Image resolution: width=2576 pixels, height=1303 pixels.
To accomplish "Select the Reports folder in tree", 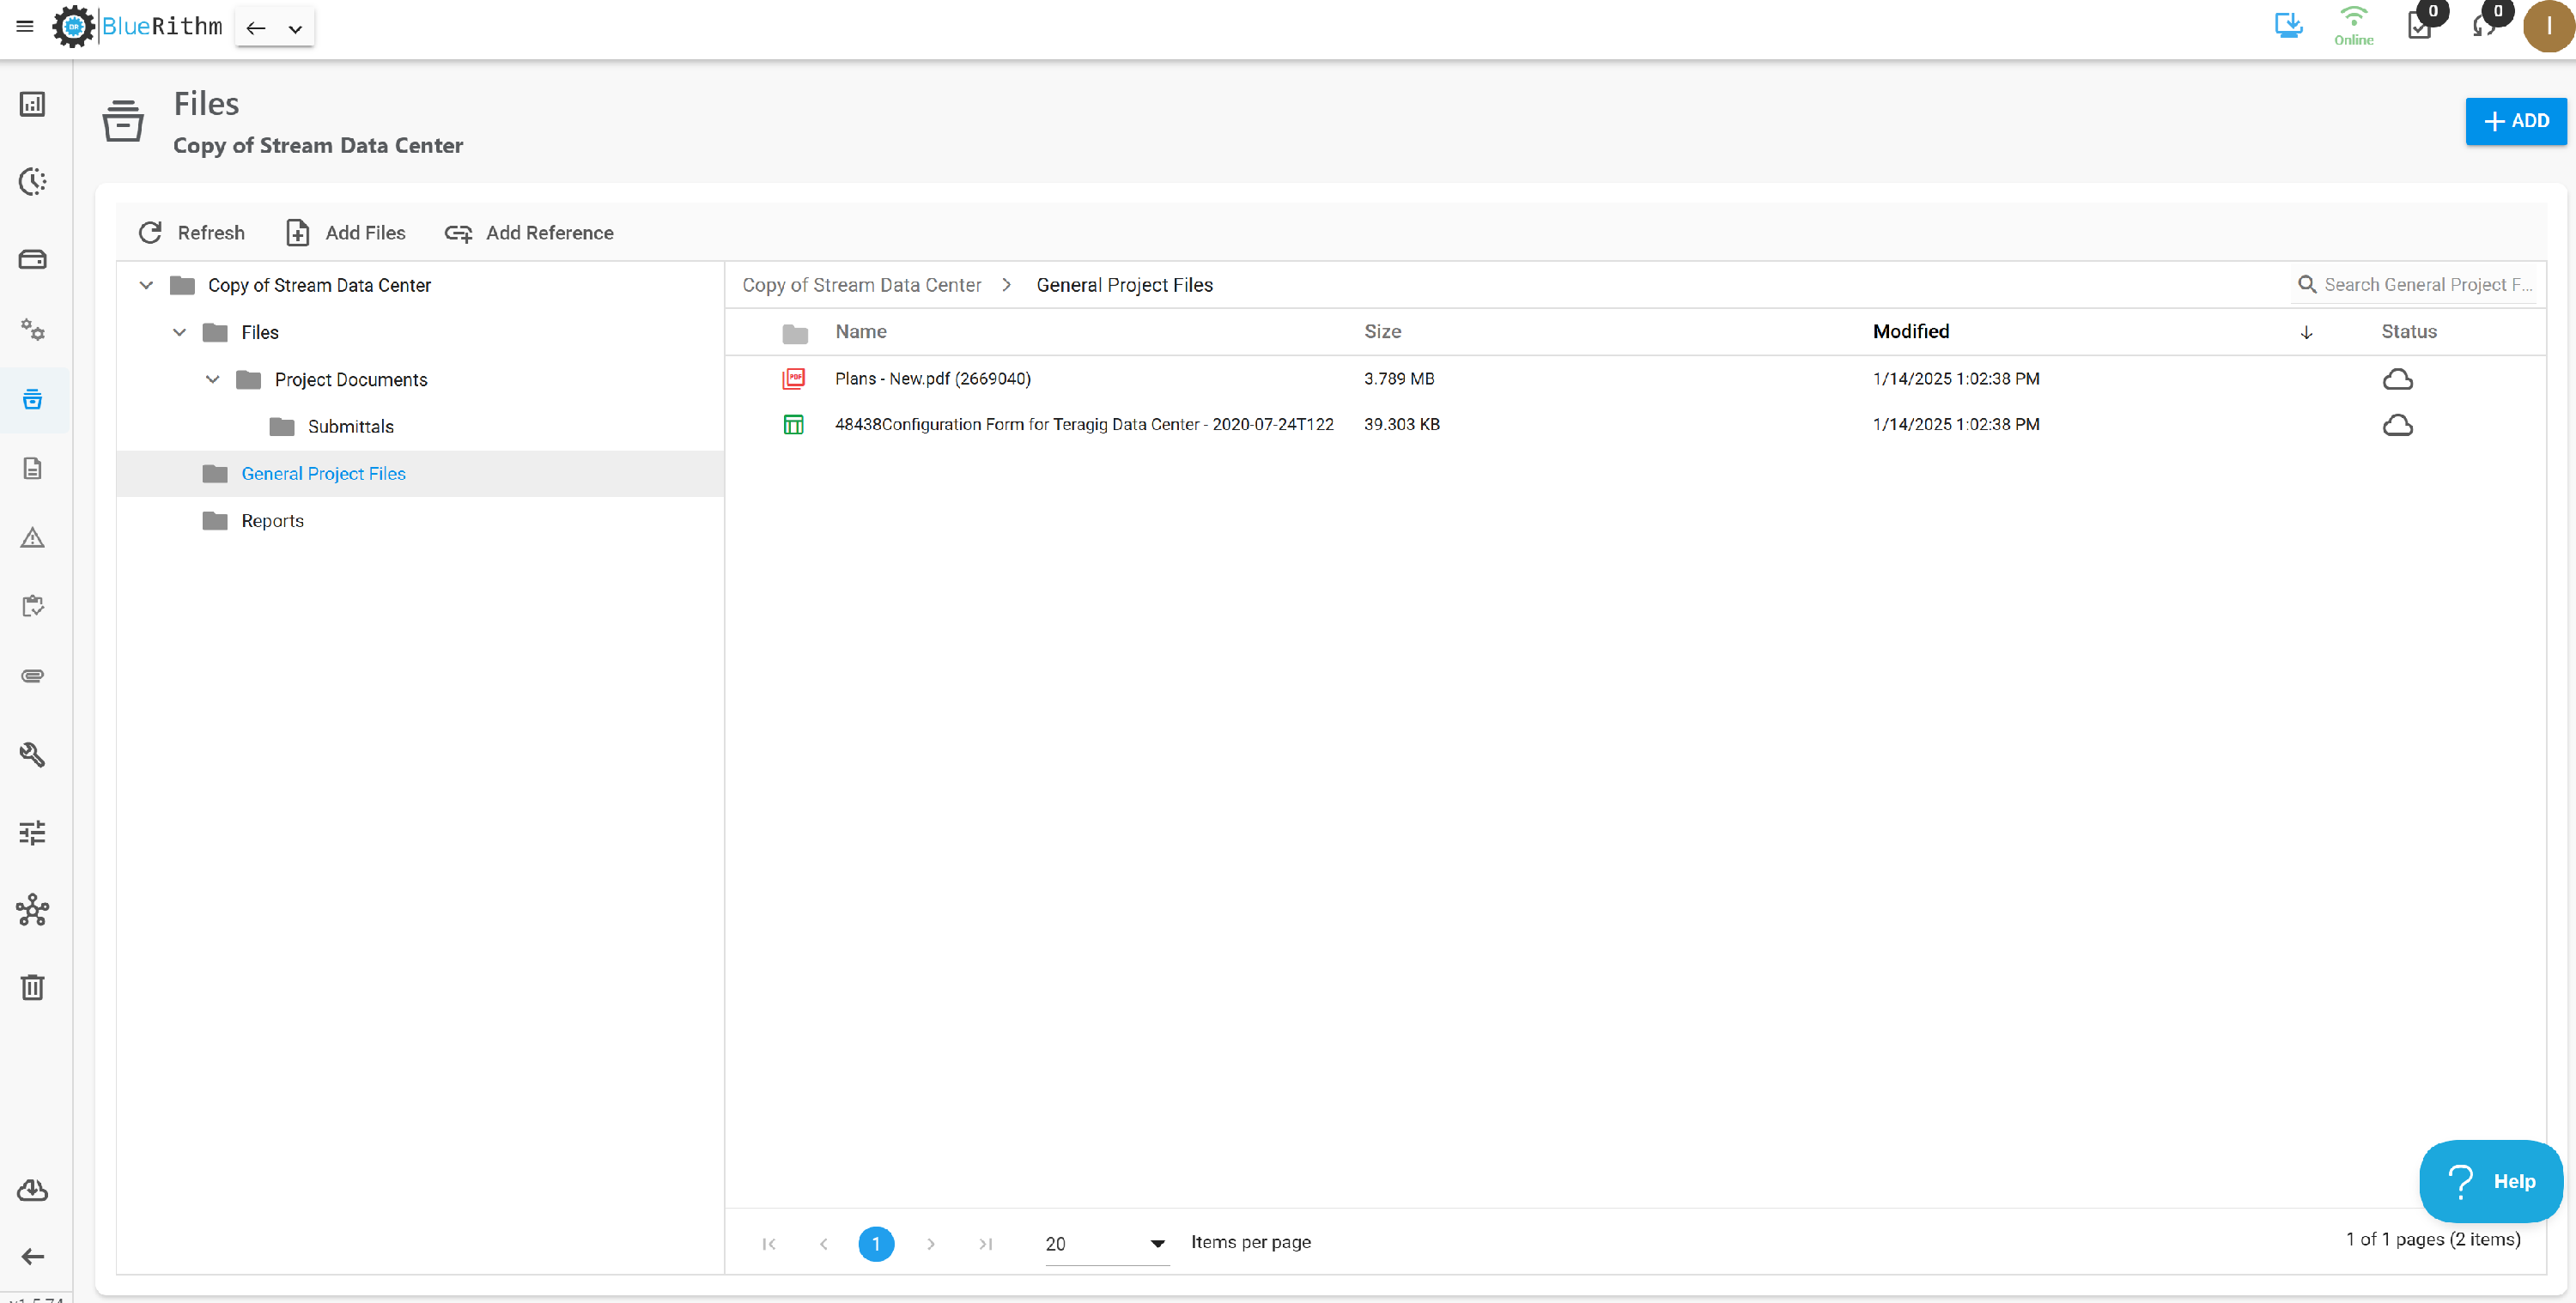I will tap(272, 521).
